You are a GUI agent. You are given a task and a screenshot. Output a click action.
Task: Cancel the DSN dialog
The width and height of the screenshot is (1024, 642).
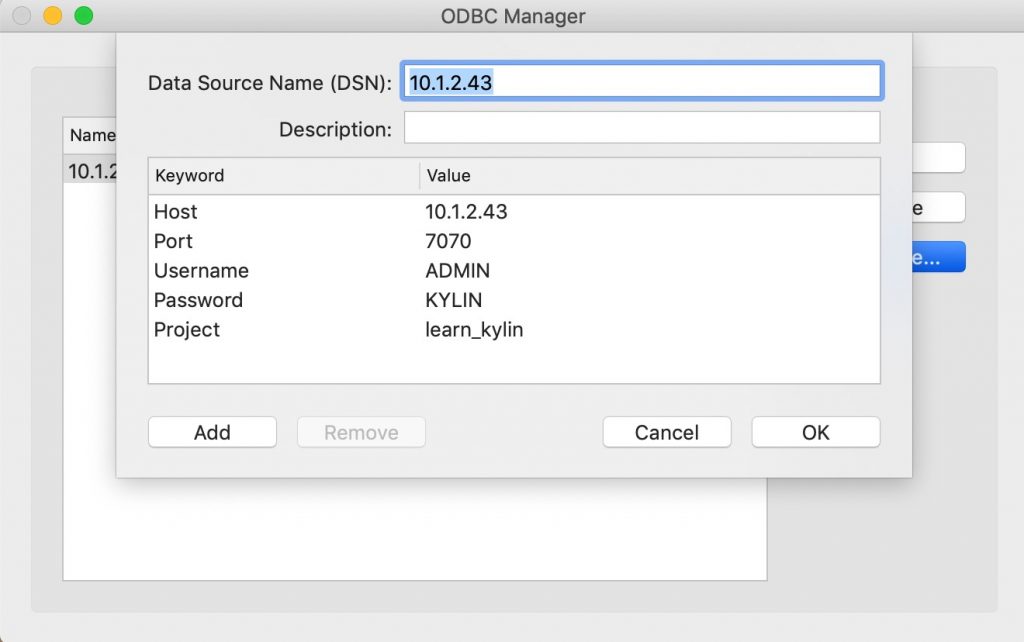pyautogui.click(x=666, y=432)
